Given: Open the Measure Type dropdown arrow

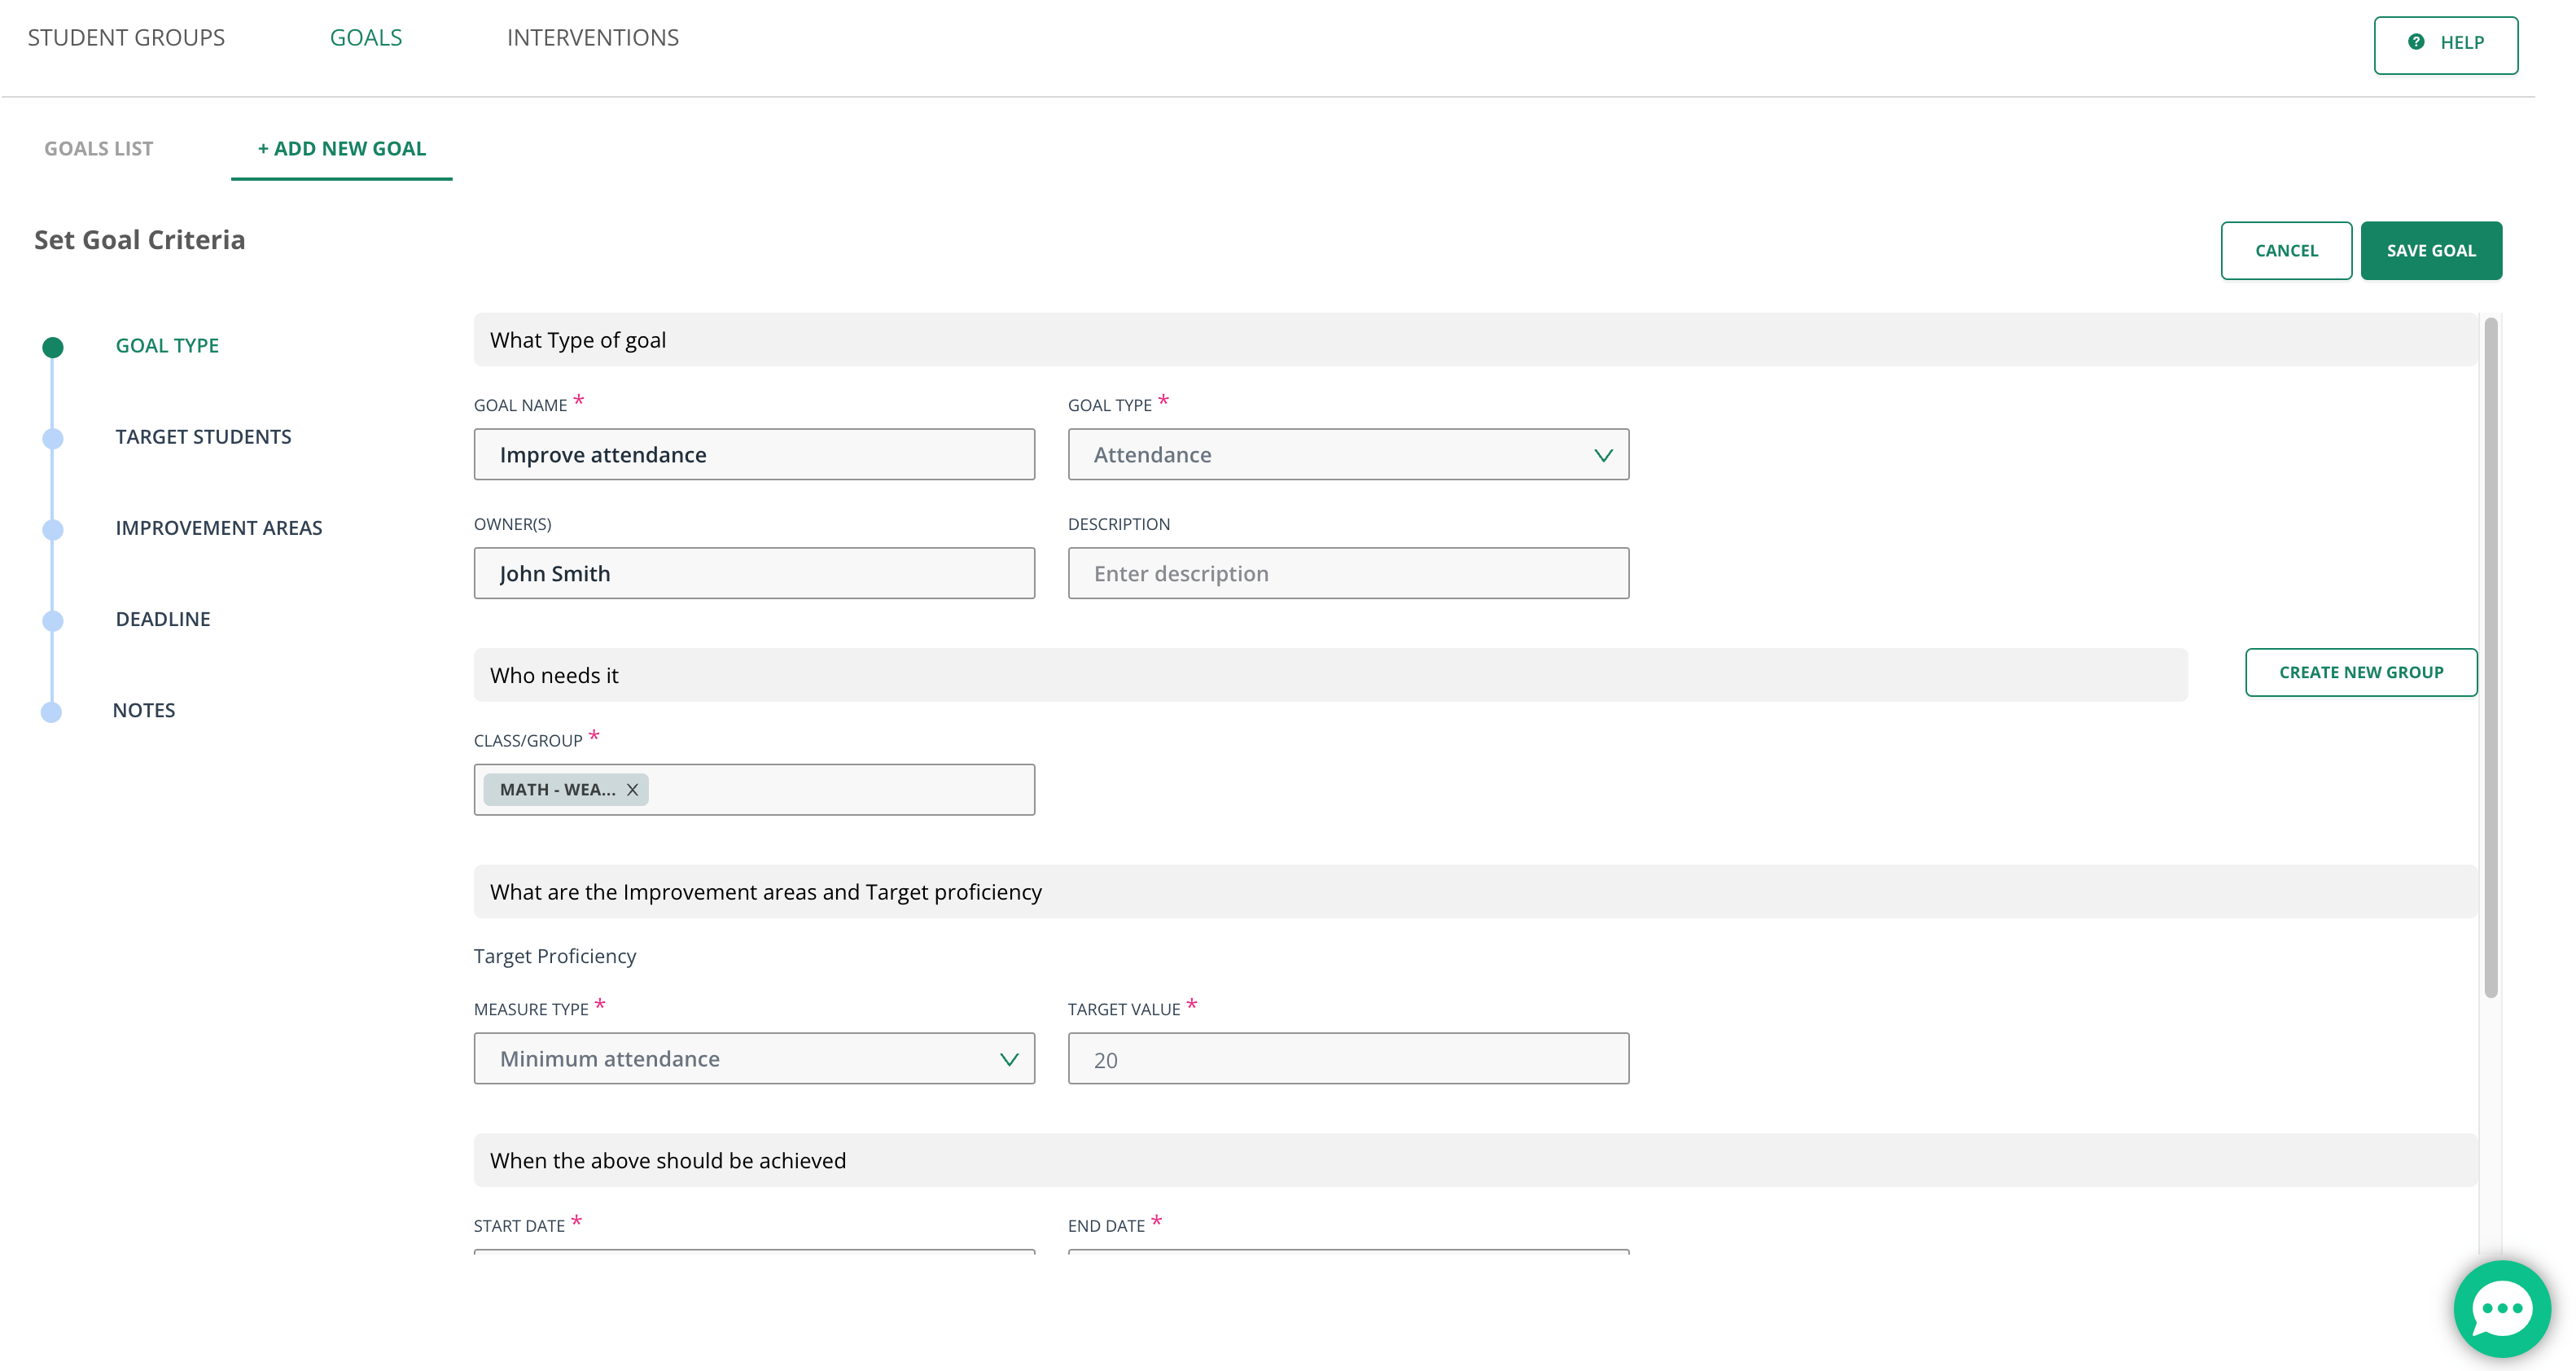Looking at the screenshot, I should [1009, 1059].
